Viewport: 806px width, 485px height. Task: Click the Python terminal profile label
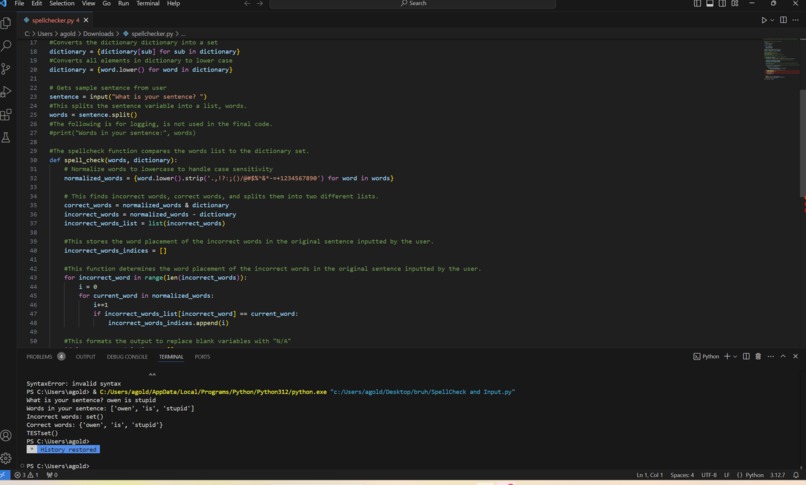[706, 357]
